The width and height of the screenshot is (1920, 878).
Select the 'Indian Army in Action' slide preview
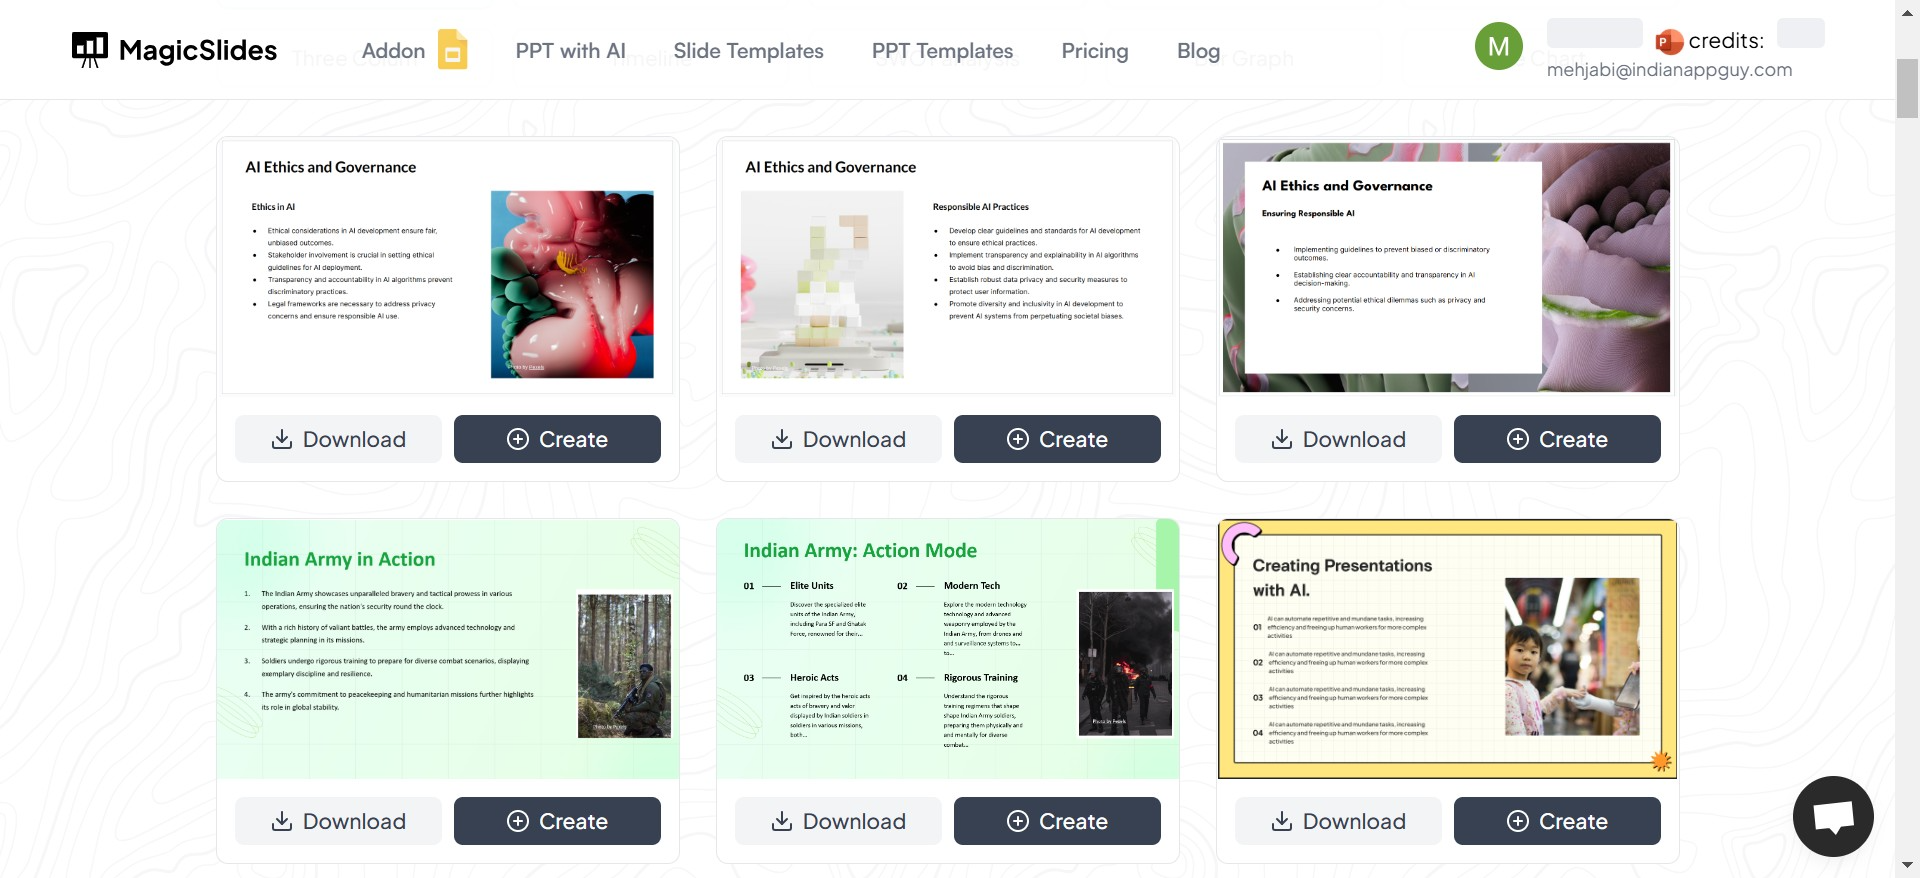coord(448,649)
